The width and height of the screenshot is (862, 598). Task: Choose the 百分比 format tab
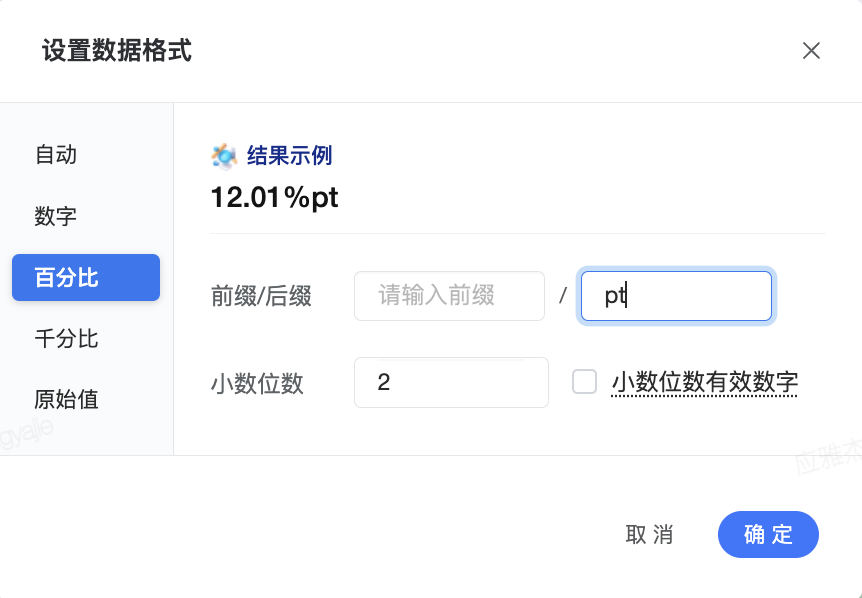(x=86, y=278)
